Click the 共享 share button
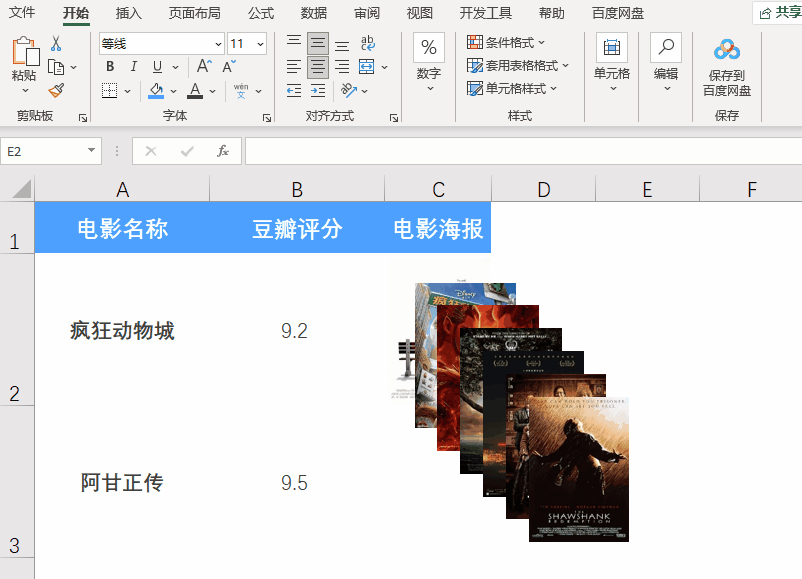The height and width of the screenshot is (579, 802). [x=779, y=13]
